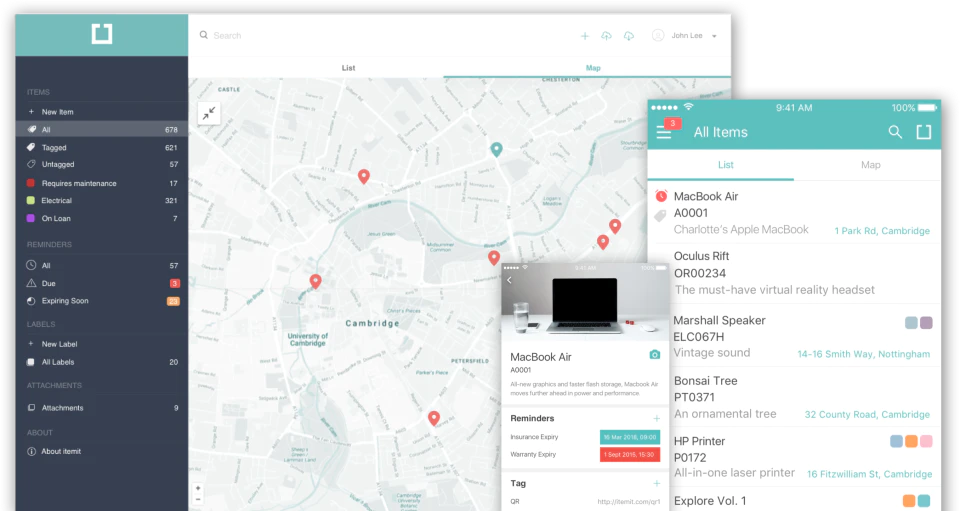This screenshot has width=960, height=511.
Task: Click the cloud download icon
Action: [629, 36]
